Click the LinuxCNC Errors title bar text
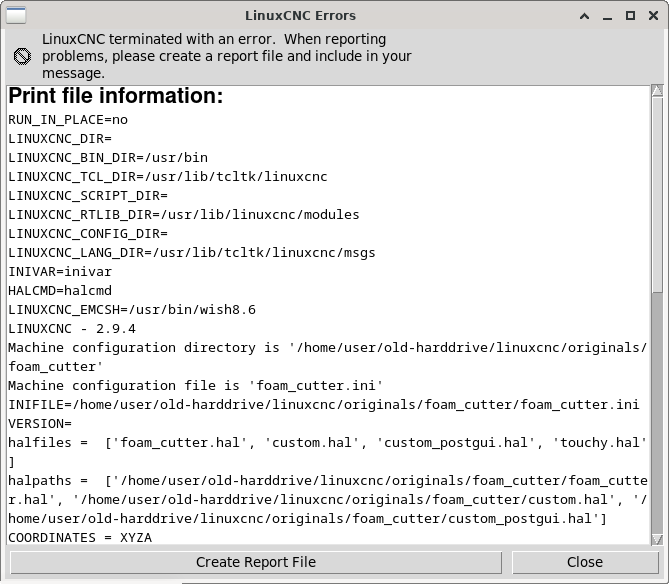Viewport: 669px width, 584px height. (x=300, y=16)
